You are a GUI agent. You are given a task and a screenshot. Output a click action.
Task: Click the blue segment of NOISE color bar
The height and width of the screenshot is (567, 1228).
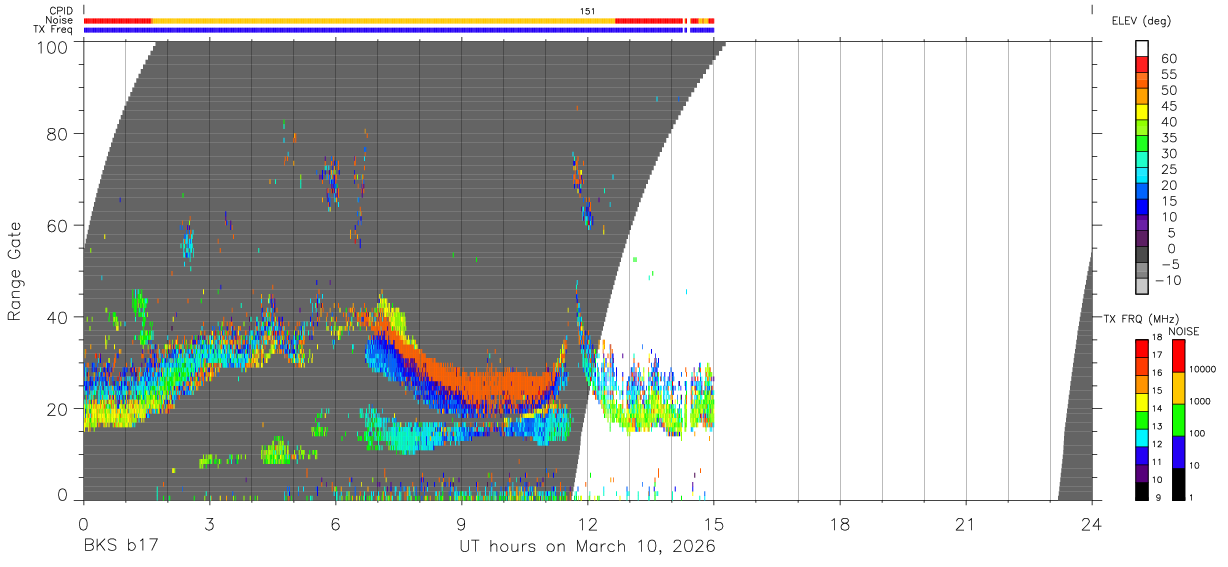(x=1178, y=452)
